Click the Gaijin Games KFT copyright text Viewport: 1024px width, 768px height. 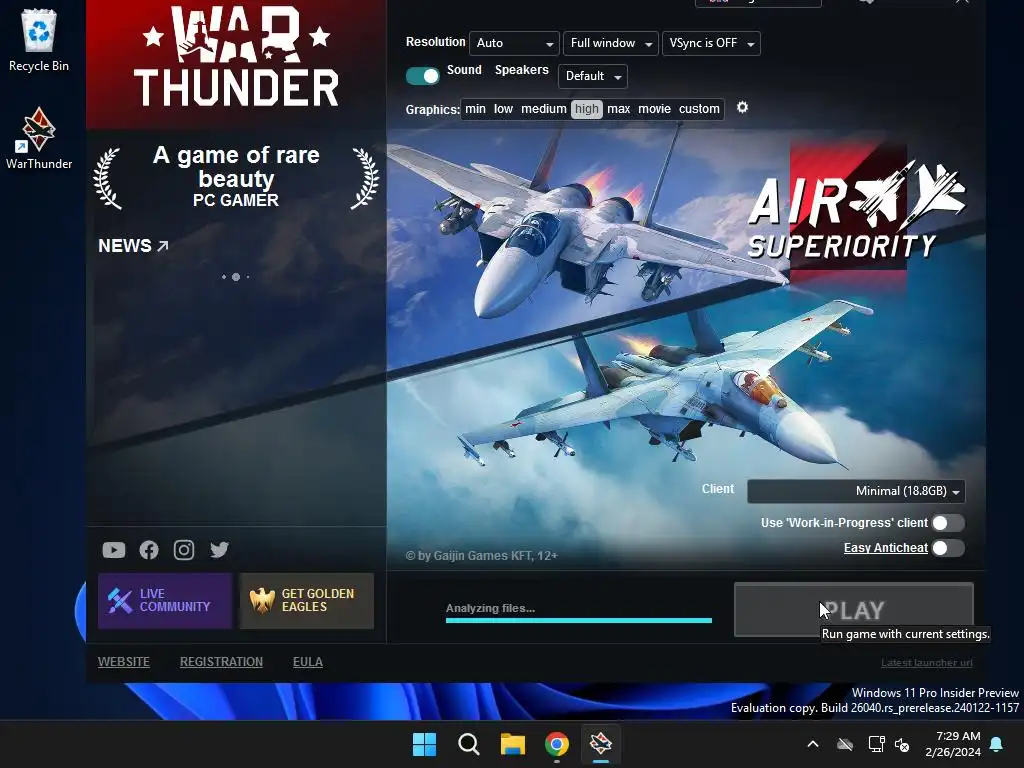(481, 556)
